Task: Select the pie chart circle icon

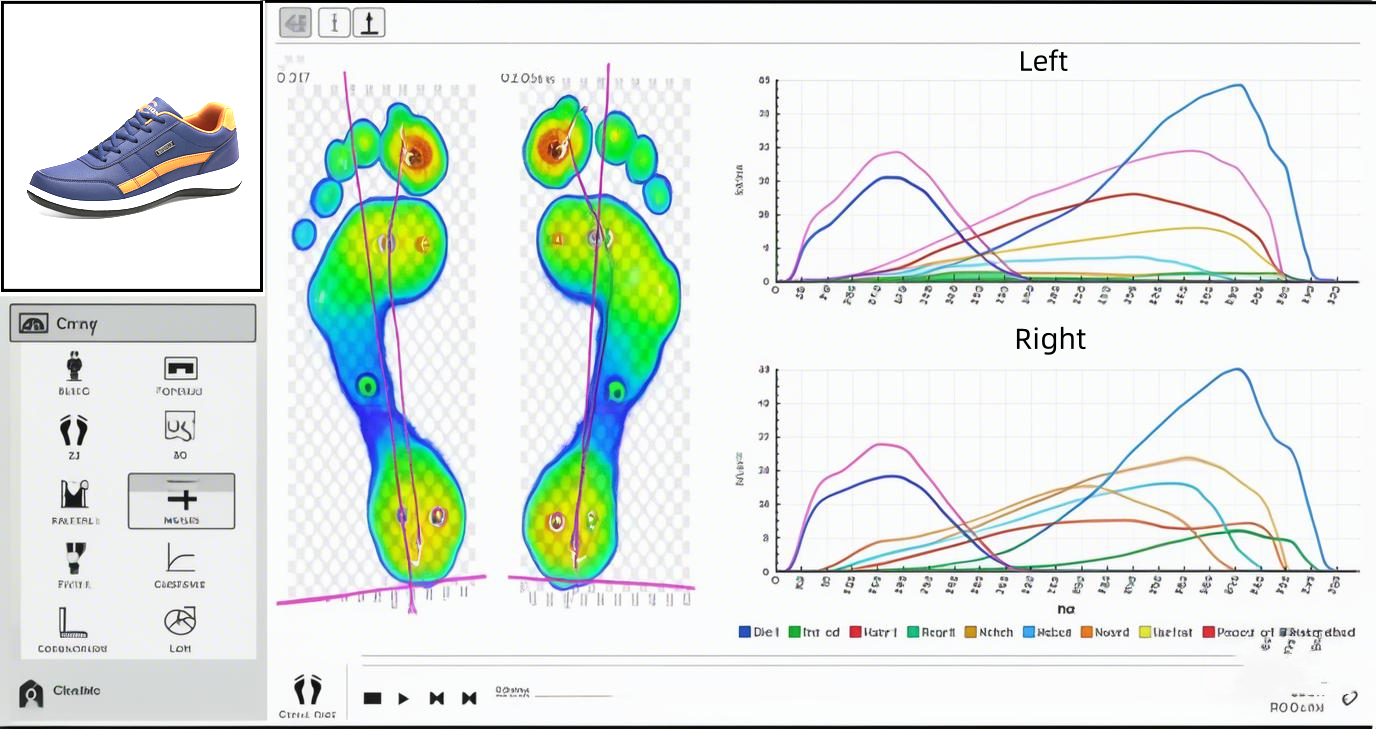Action: point(180,622)
